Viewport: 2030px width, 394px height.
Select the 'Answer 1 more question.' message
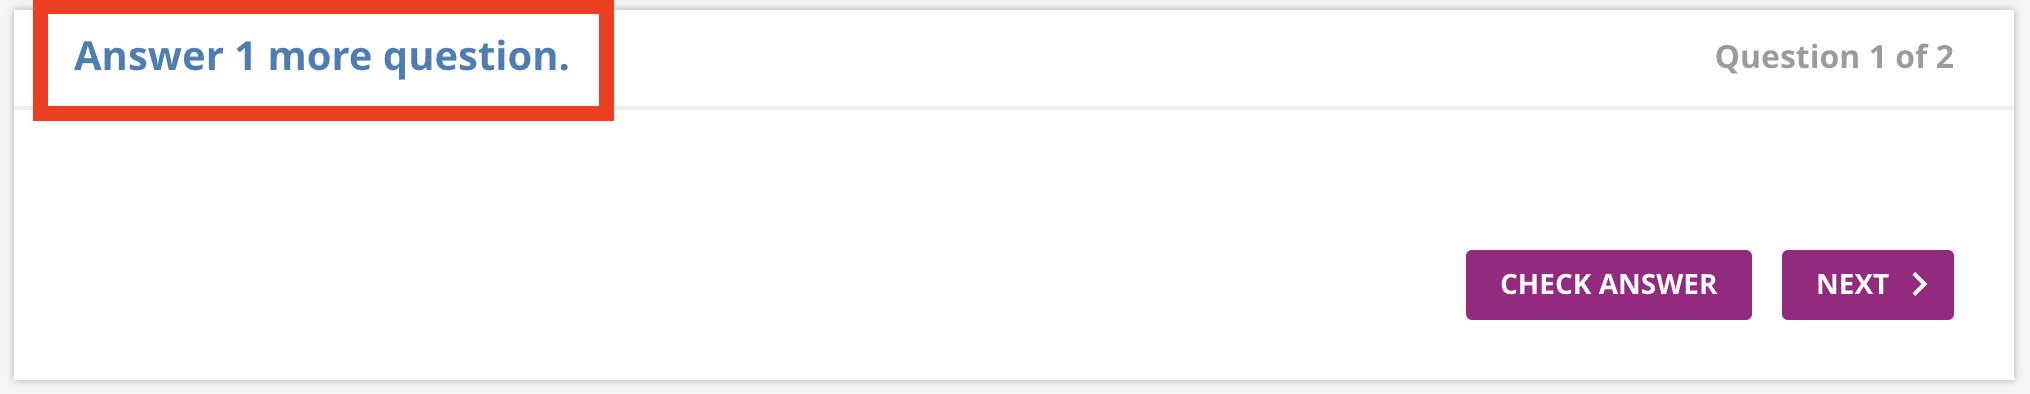click(322, 56)
